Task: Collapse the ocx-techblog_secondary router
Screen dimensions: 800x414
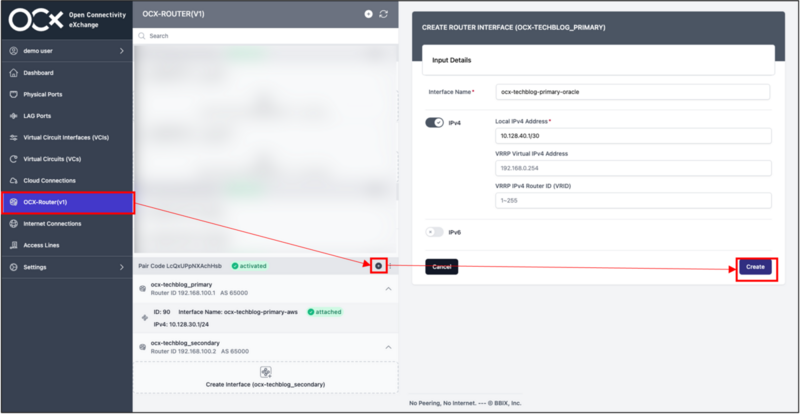Action: click(388, 347)
